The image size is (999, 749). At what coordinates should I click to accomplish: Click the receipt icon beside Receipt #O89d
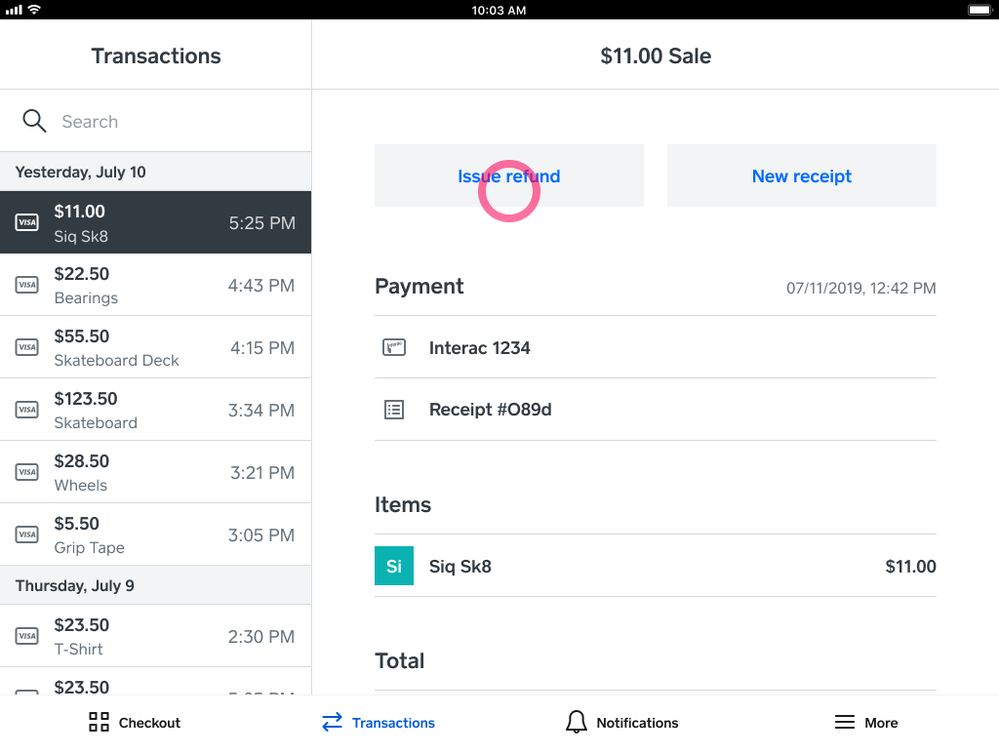tap(394, 410)
